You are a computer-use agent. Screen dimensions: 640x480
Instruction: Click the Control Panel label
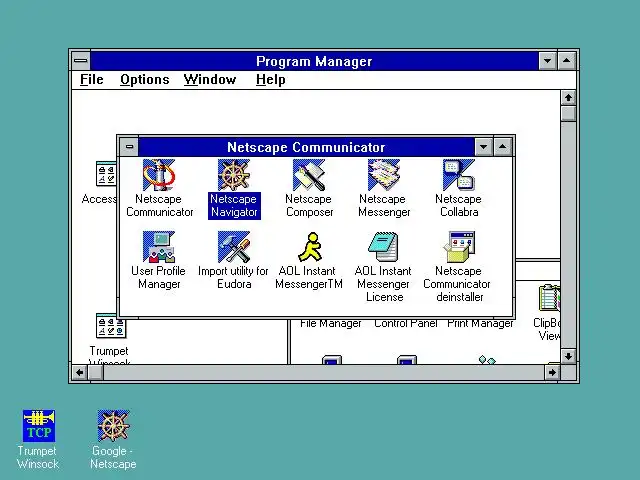click(x=406, y=324)
